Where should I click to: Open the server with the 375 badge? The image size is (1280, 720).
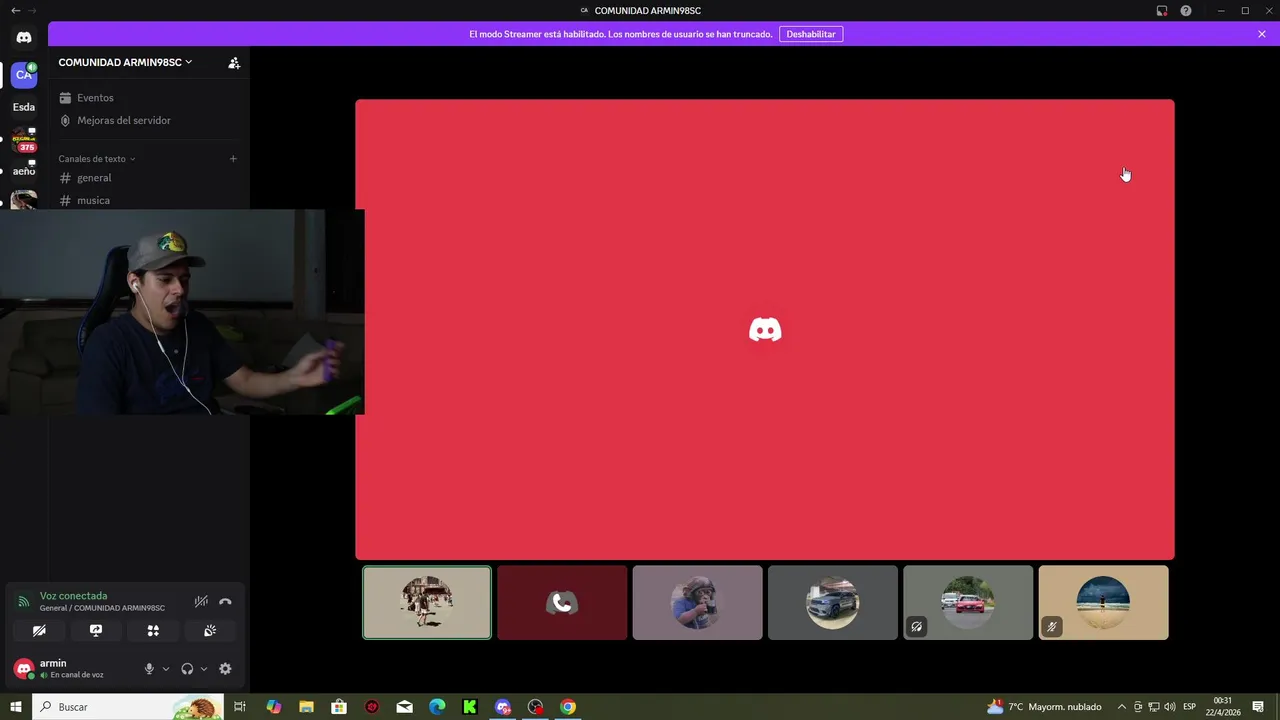tap(24, 140)
